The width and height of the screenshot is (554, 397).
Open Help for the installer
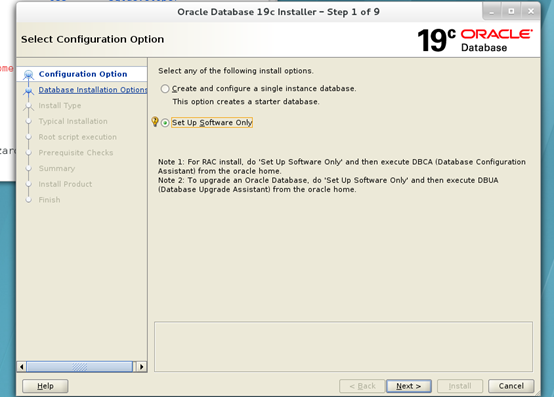(45, 386)
